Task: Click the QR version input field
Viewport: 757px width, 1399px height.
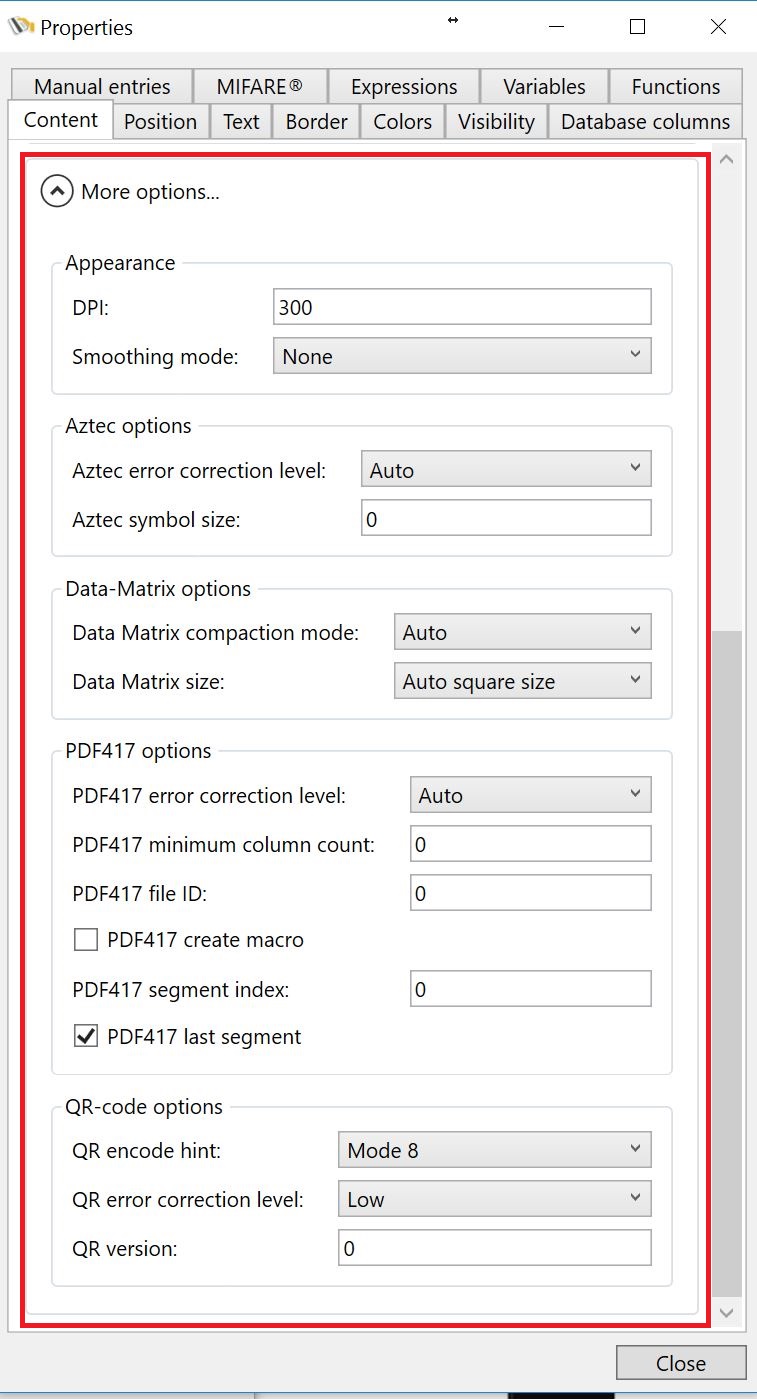Action: coord(495,1248)
